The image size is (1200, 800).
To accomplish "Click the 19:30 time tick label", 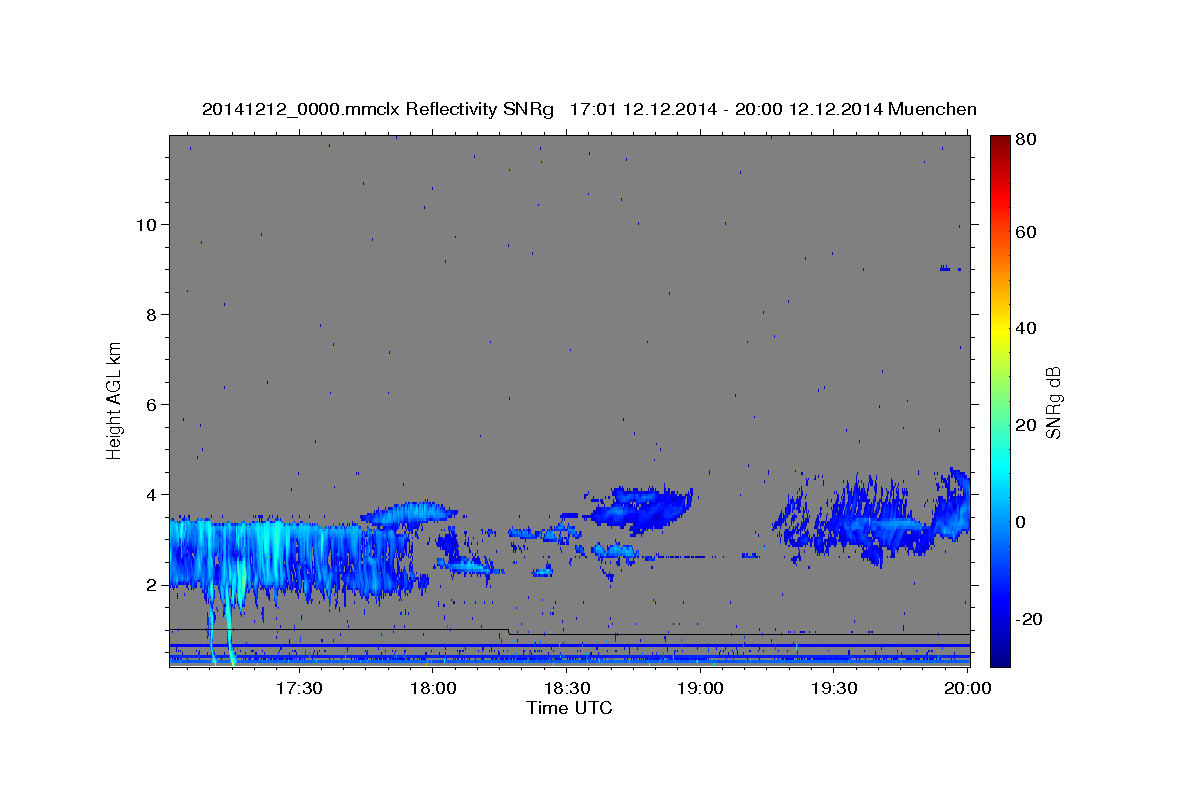I will (x=835, y=688).
